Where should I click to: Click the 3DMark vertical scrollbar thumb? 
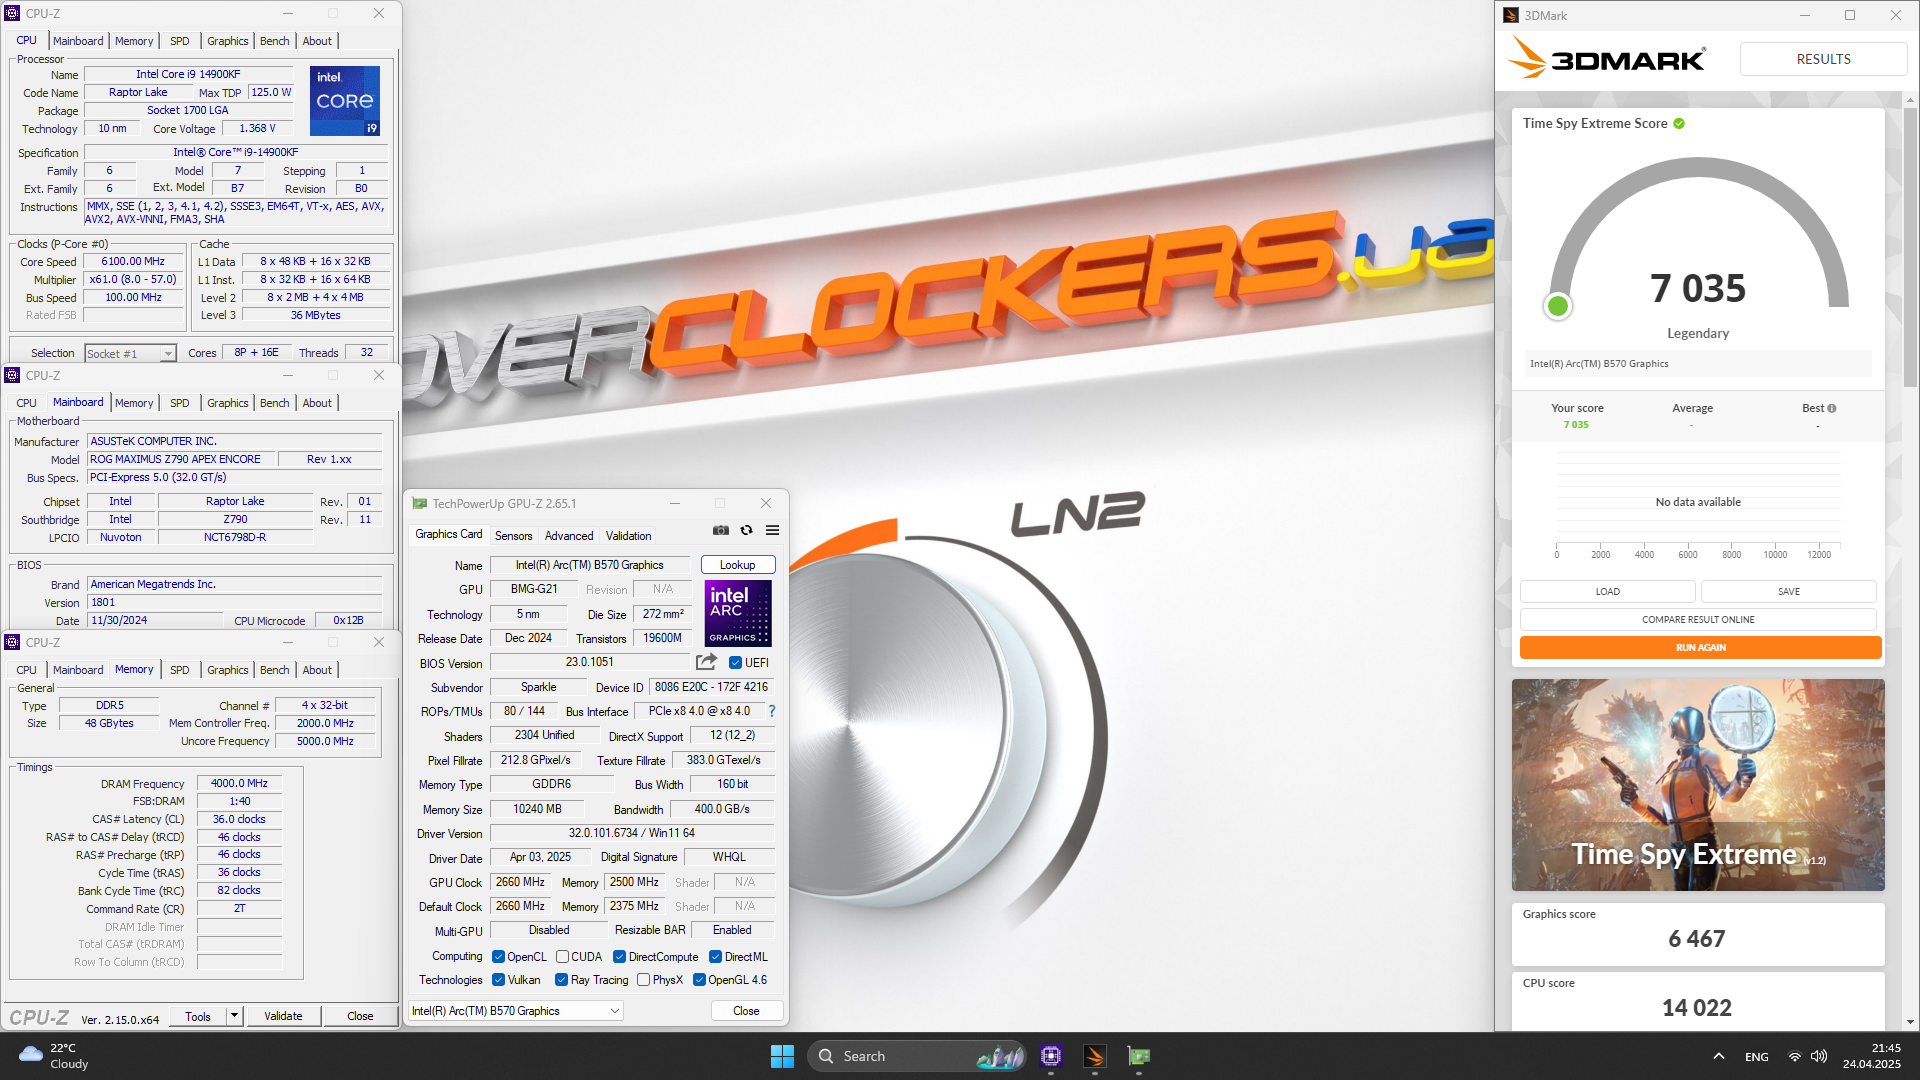[x=1911, y=245]
